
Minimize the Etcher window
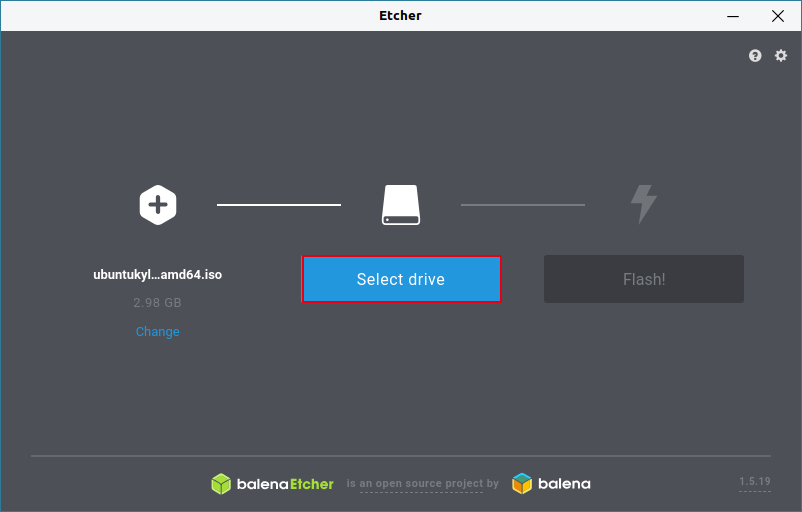click(x=735, y=16)
